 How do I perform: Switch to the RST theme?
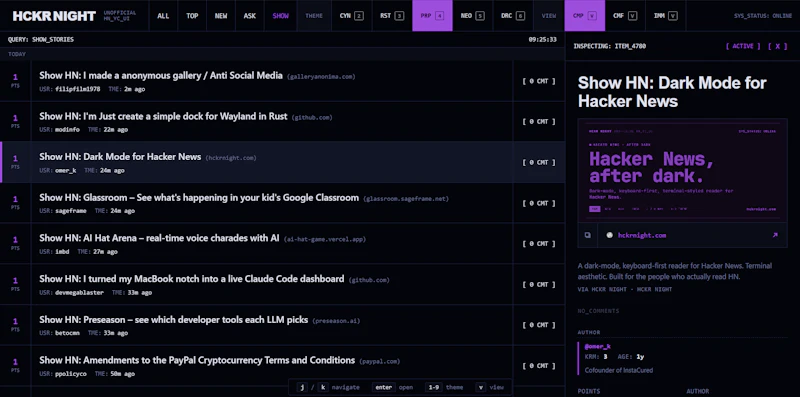[x=392, y=16]
